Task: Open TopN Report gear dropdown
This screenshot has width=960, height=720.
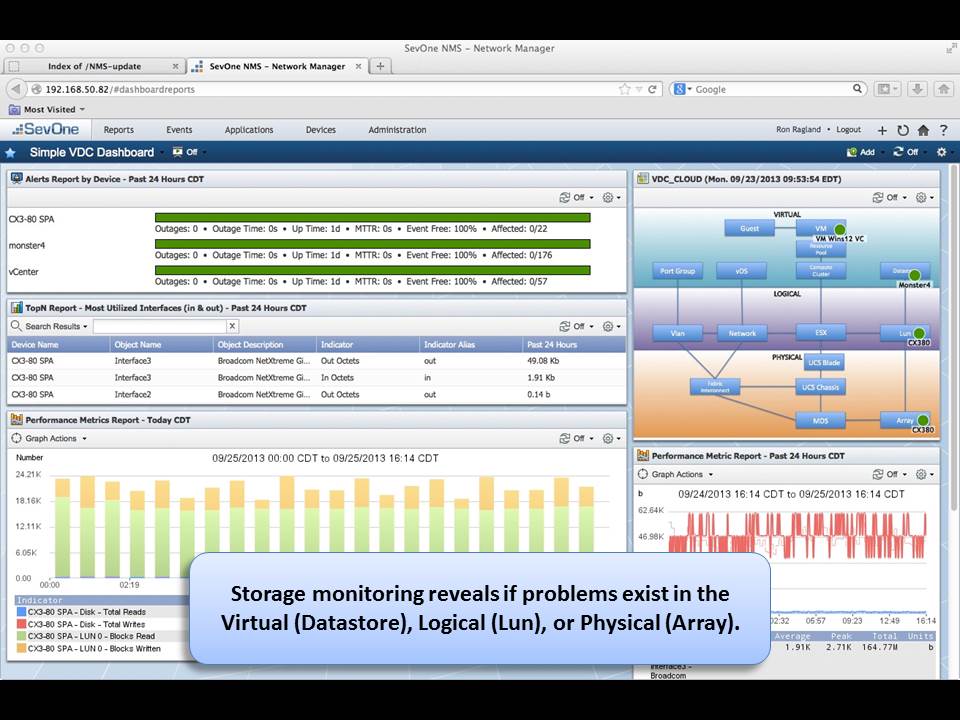Action: pyautogui.click(x=611, y=326)
